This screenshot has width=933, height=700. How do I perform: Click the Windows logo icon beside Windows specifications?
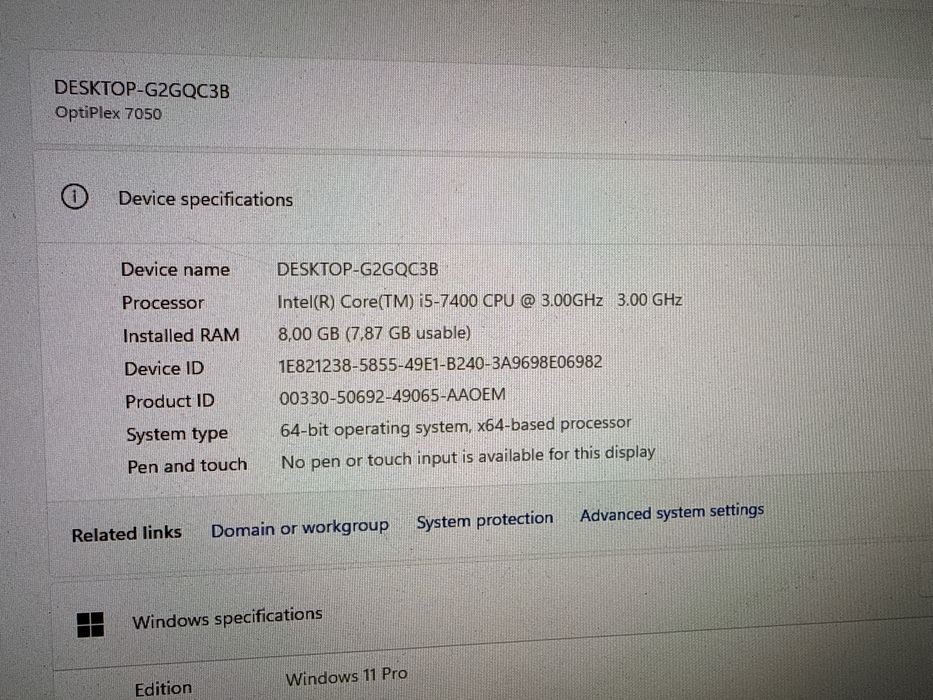(90, 625)
